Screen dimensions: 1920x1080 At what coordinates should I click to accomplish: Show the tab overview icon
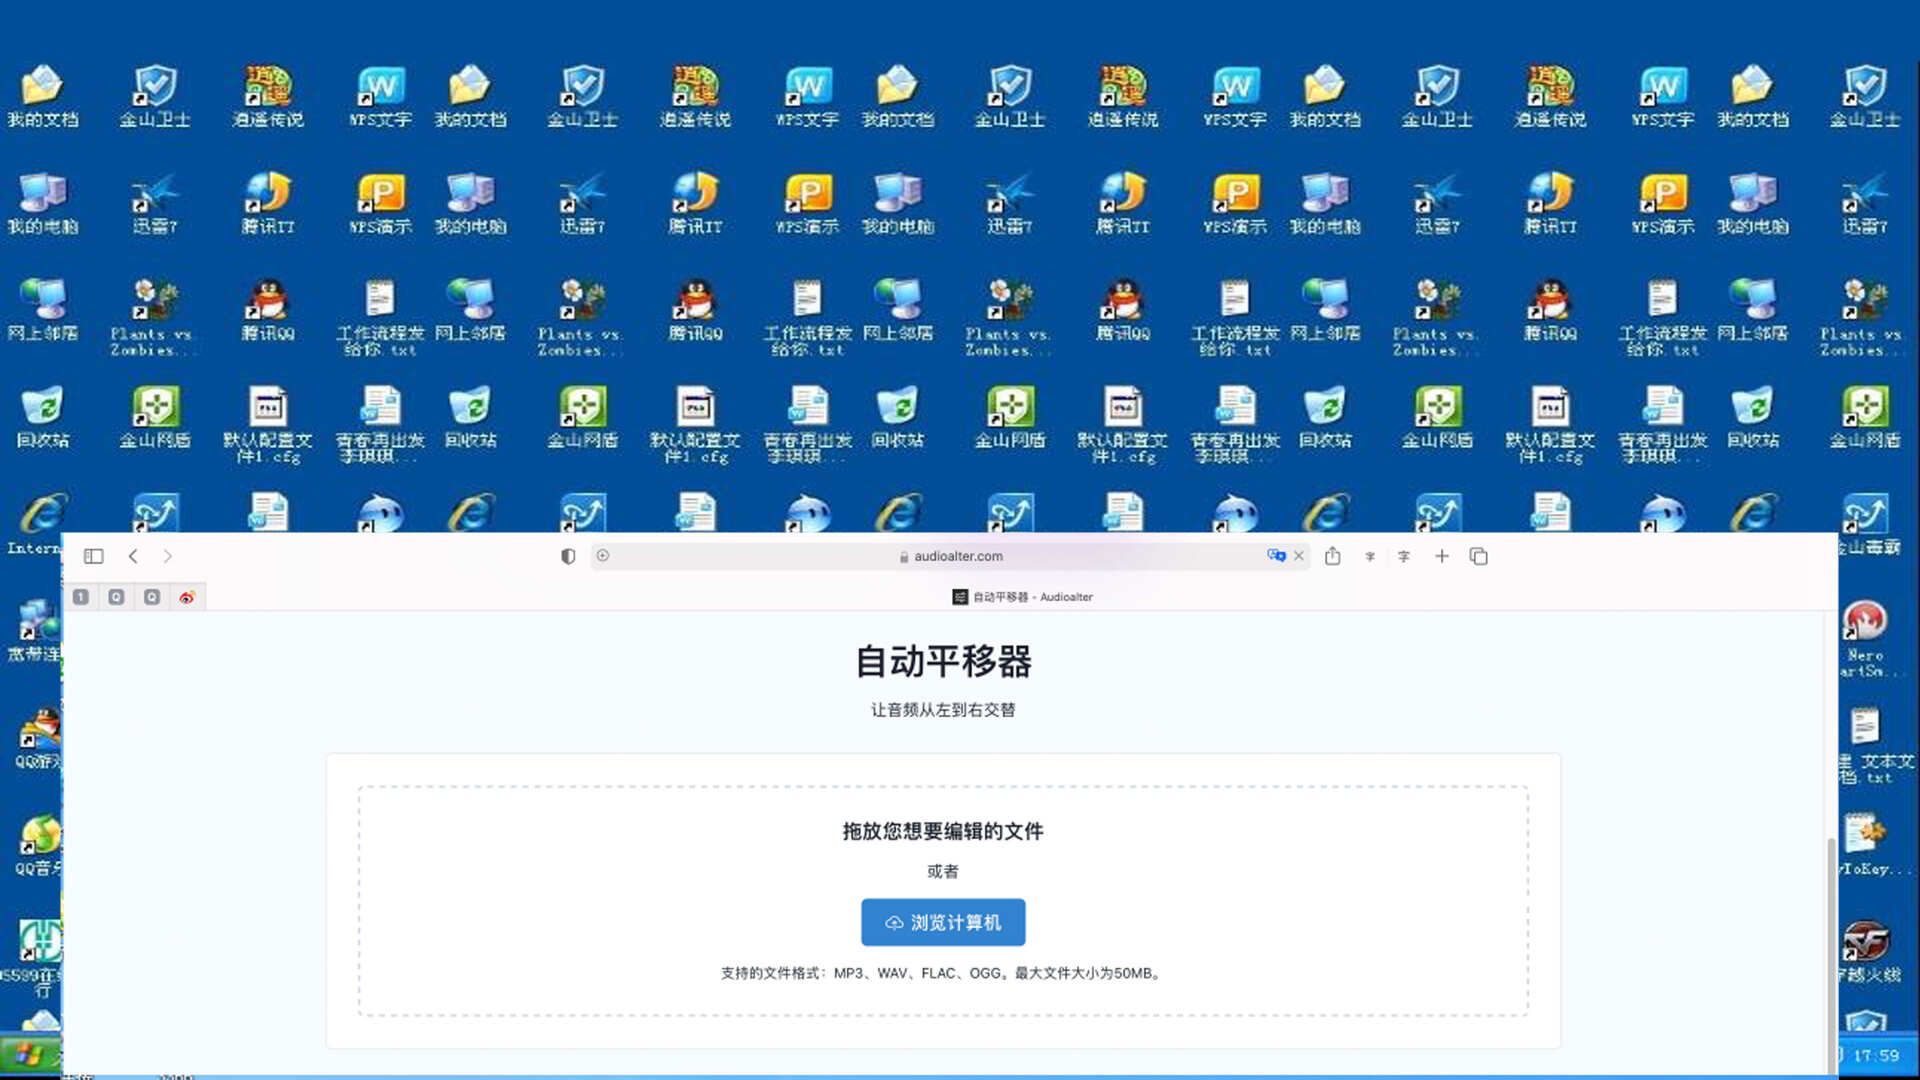click(1479, 556)
